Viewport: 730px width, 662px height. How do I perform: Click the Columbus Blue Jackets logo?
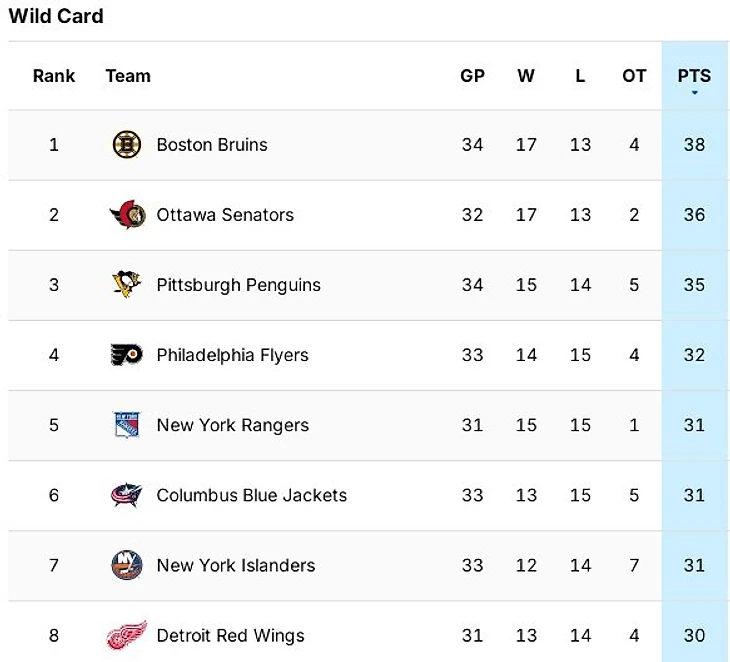127,495
